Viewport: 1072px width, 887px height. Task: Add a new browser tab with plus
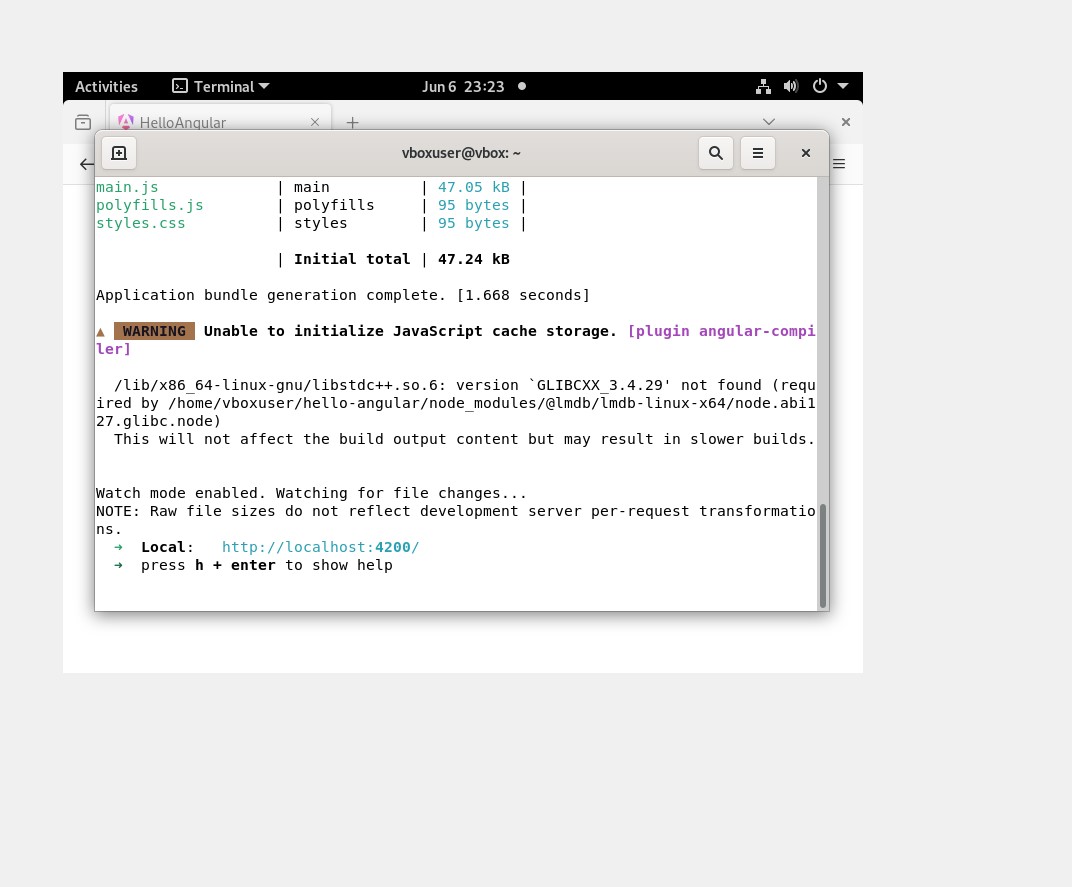click(x=352, y=122)
